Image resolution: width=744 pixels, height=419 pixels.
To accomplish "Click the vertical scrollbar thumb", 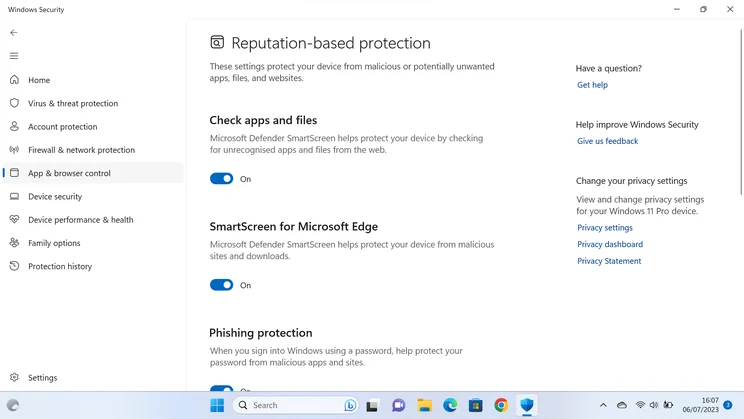I will click(x=741, y=112).
